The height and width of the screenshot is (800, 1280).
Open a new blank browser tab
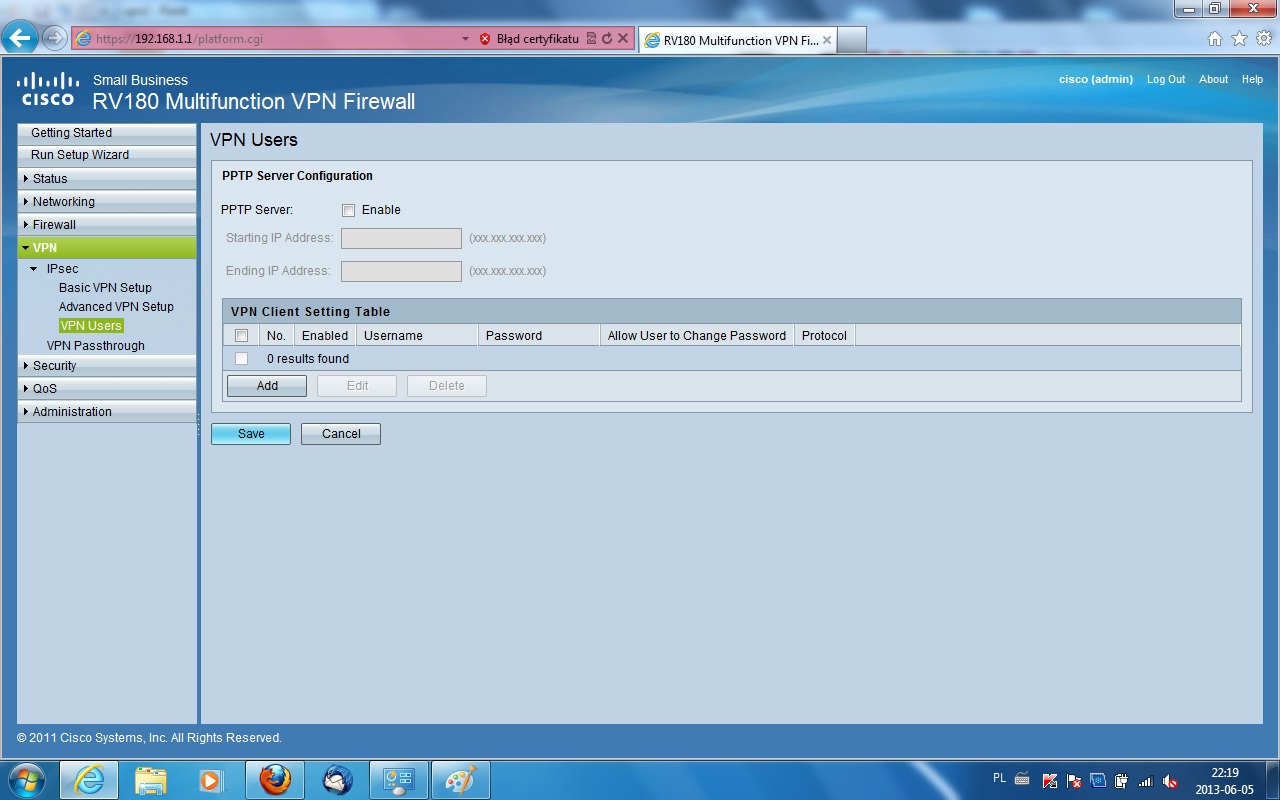851,40
